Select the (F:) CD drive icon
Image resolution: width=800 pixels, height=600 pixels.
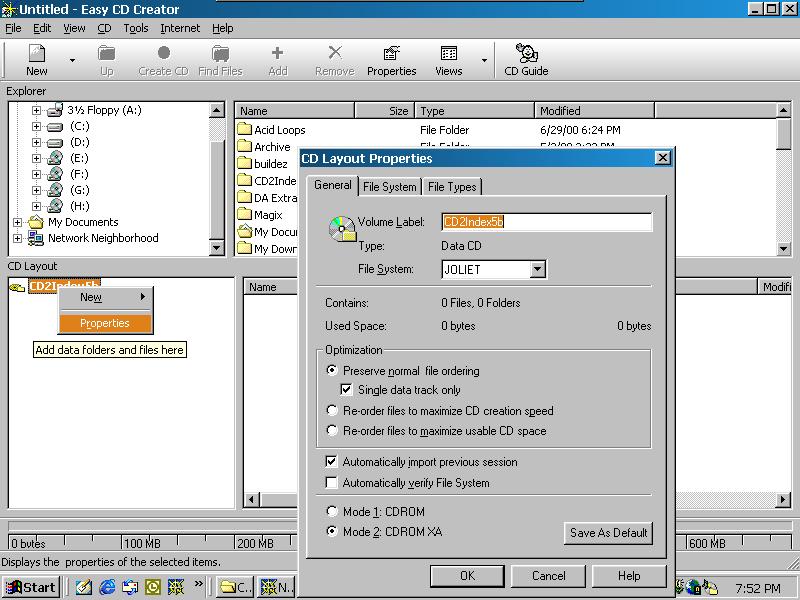pyautogui.click(x=55, y=174)
